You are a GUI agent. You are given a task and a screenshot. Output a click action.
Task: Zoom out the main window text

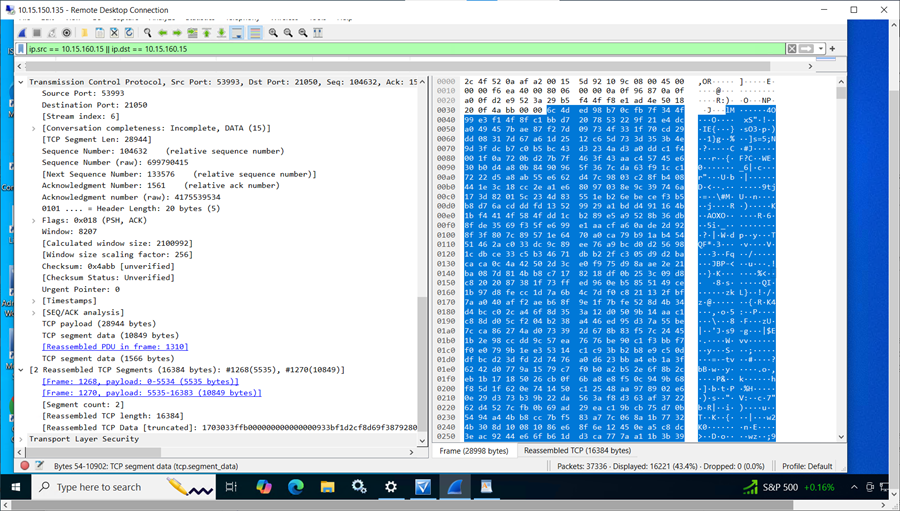tap(288, 33)
